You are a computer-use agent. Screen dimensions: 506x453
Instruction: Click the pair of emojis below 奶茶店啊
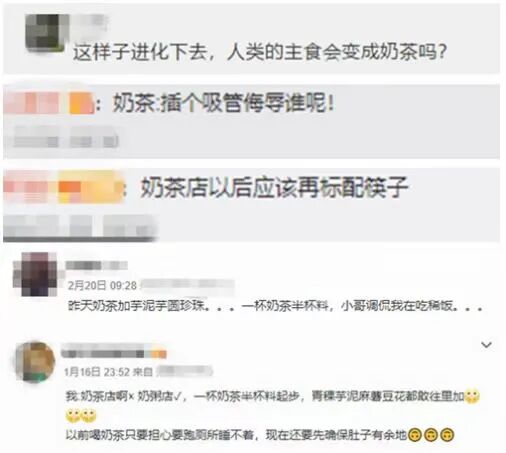pos(81,416)
